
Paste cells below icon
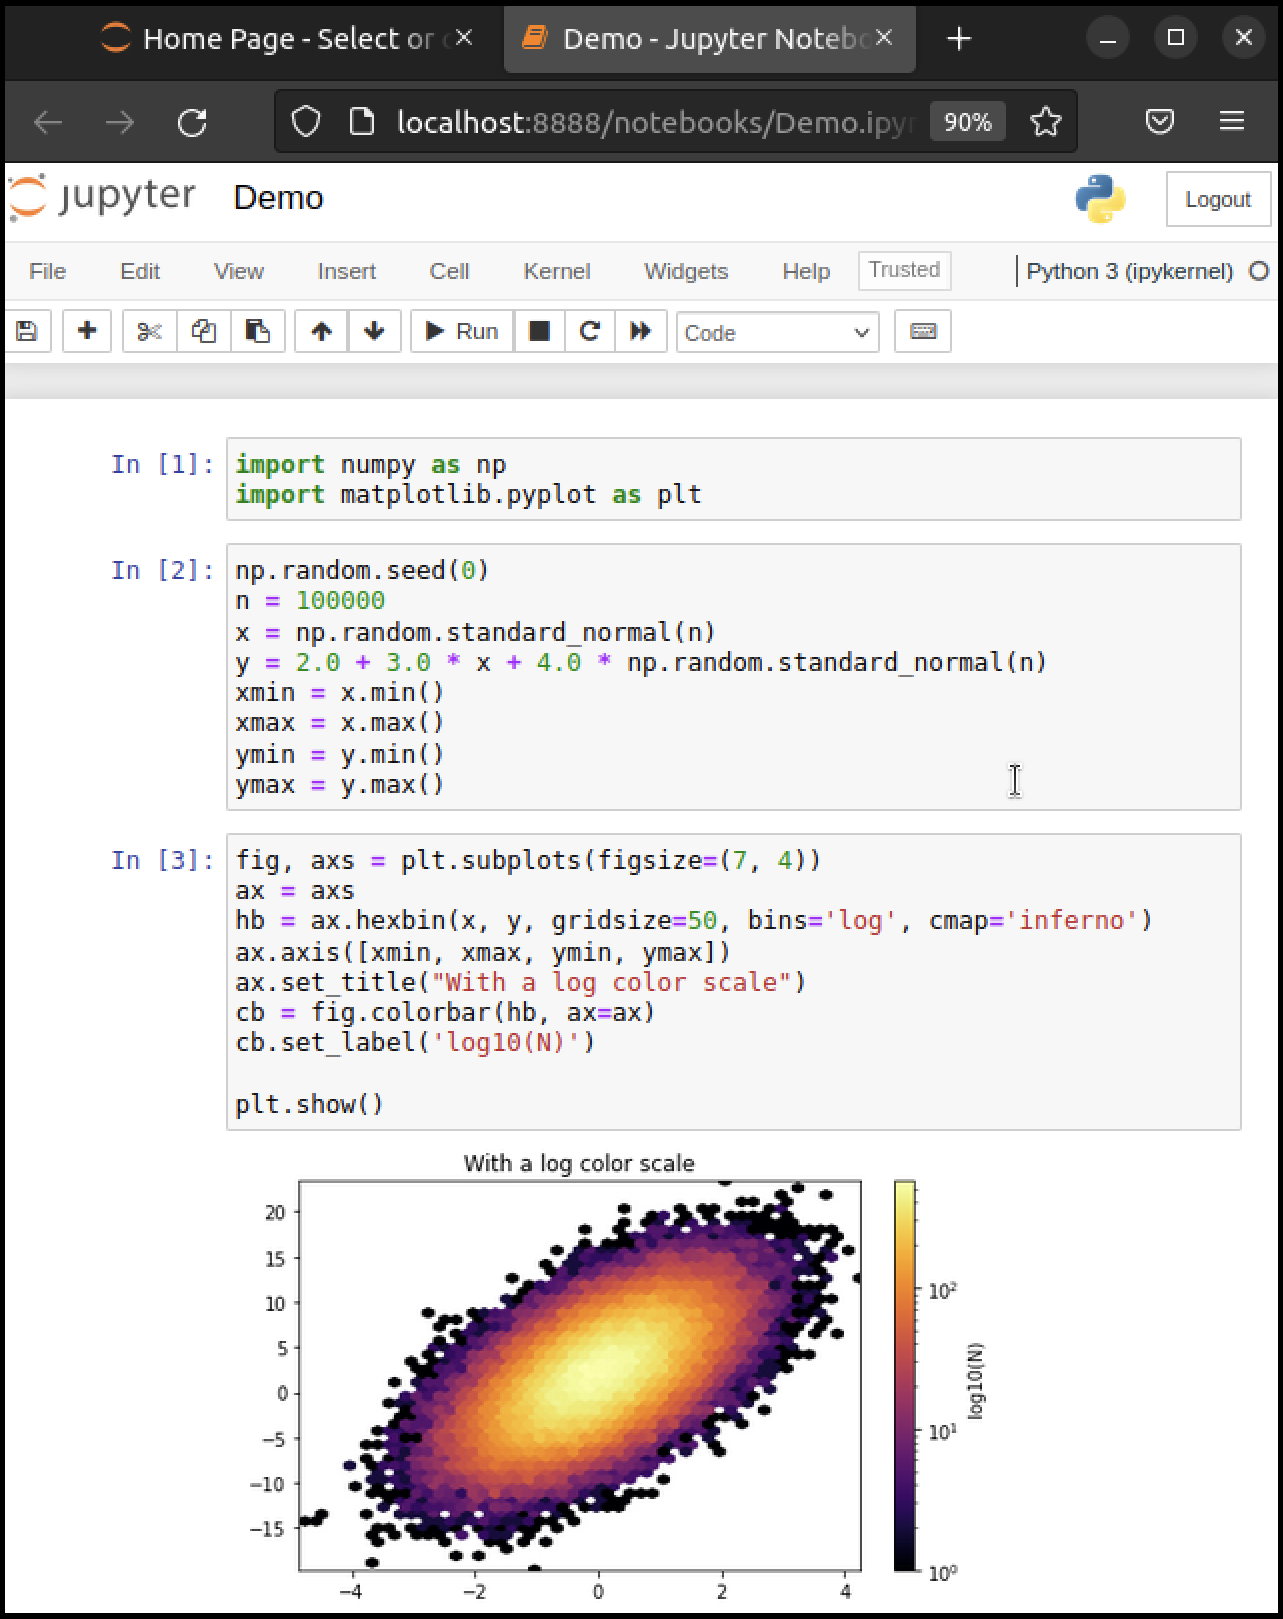click(x=258, y=331)
